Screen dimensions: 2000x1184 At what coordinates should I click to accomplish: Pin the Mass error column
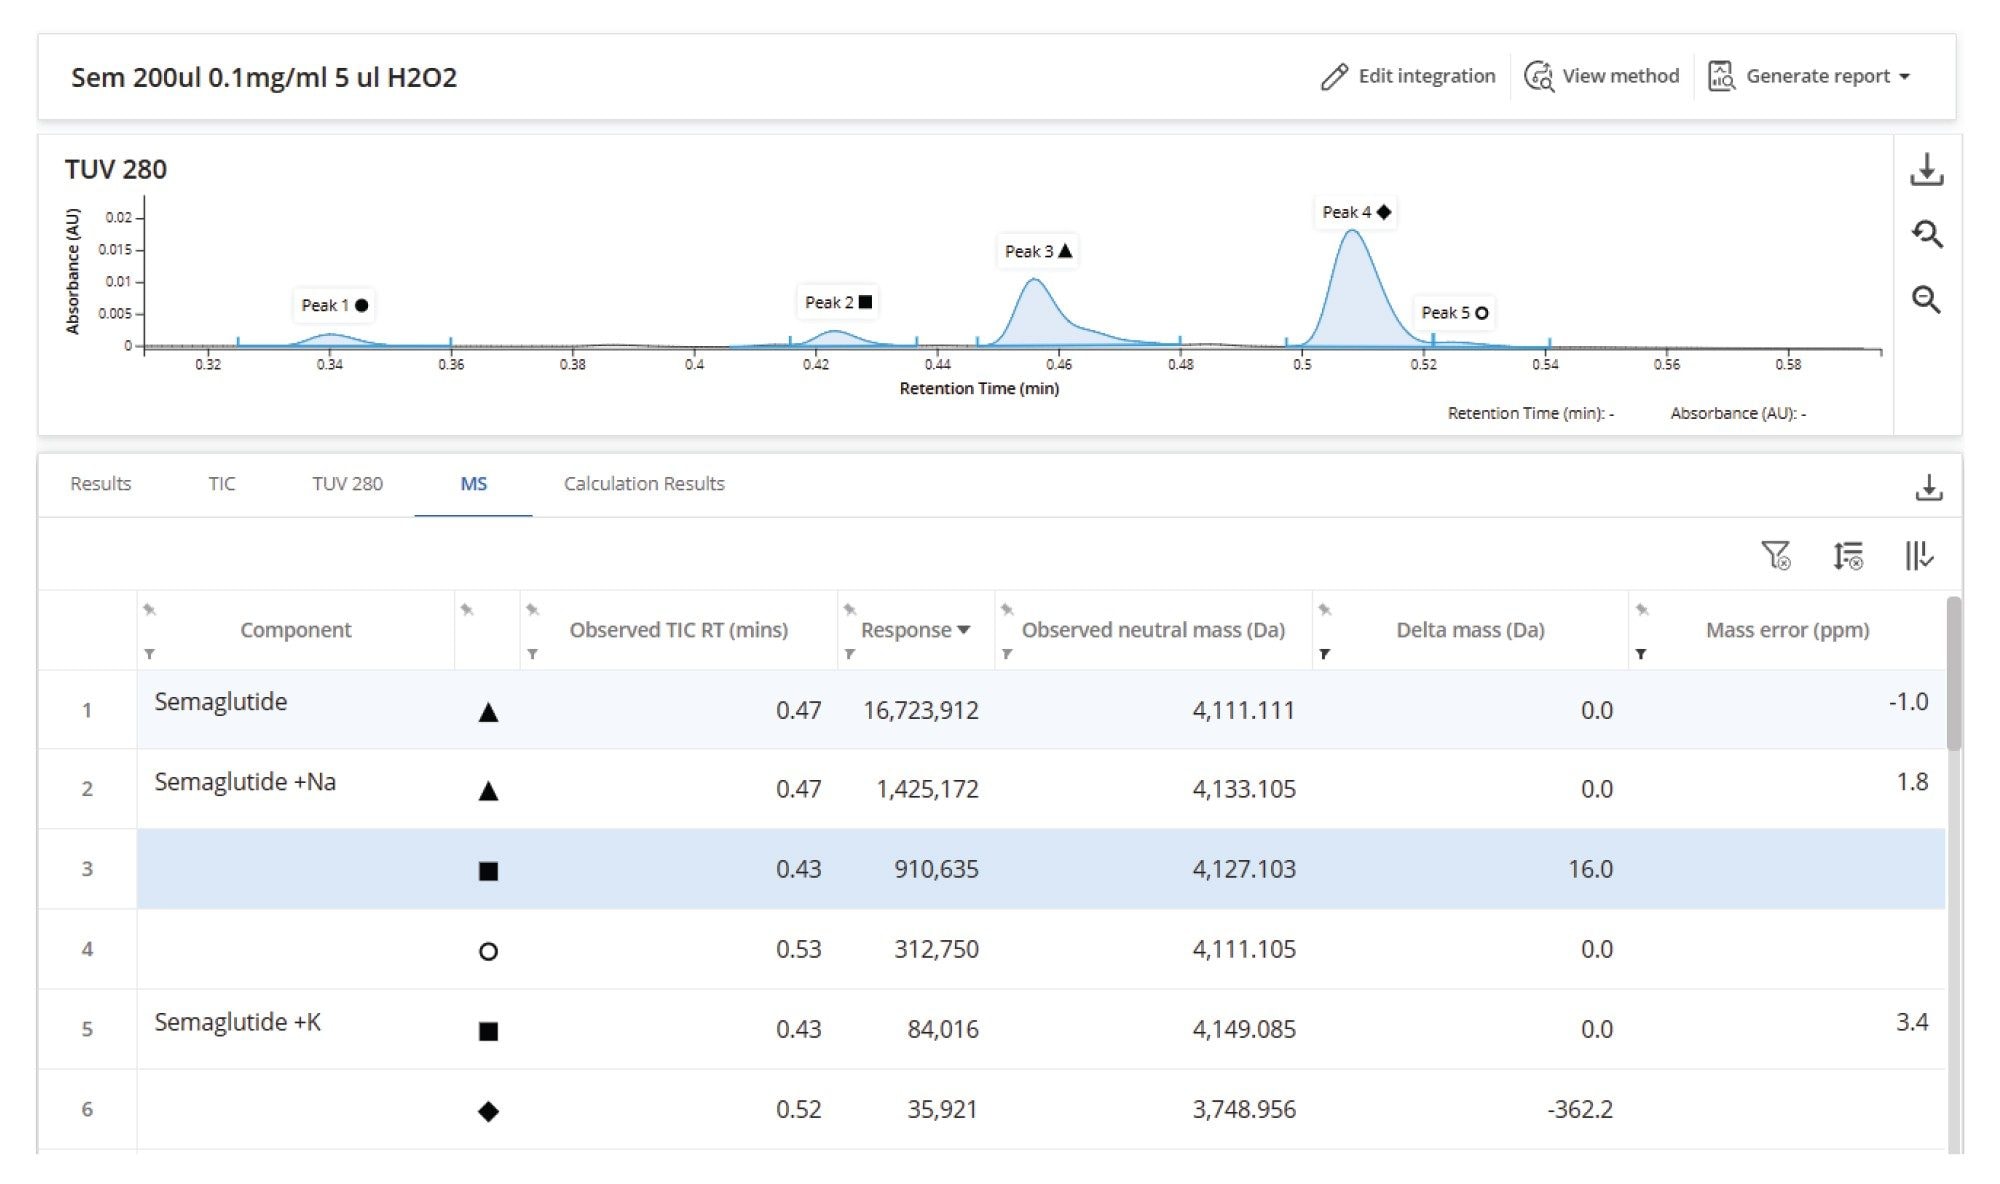pyautogui.click(x=1641, y=610)
